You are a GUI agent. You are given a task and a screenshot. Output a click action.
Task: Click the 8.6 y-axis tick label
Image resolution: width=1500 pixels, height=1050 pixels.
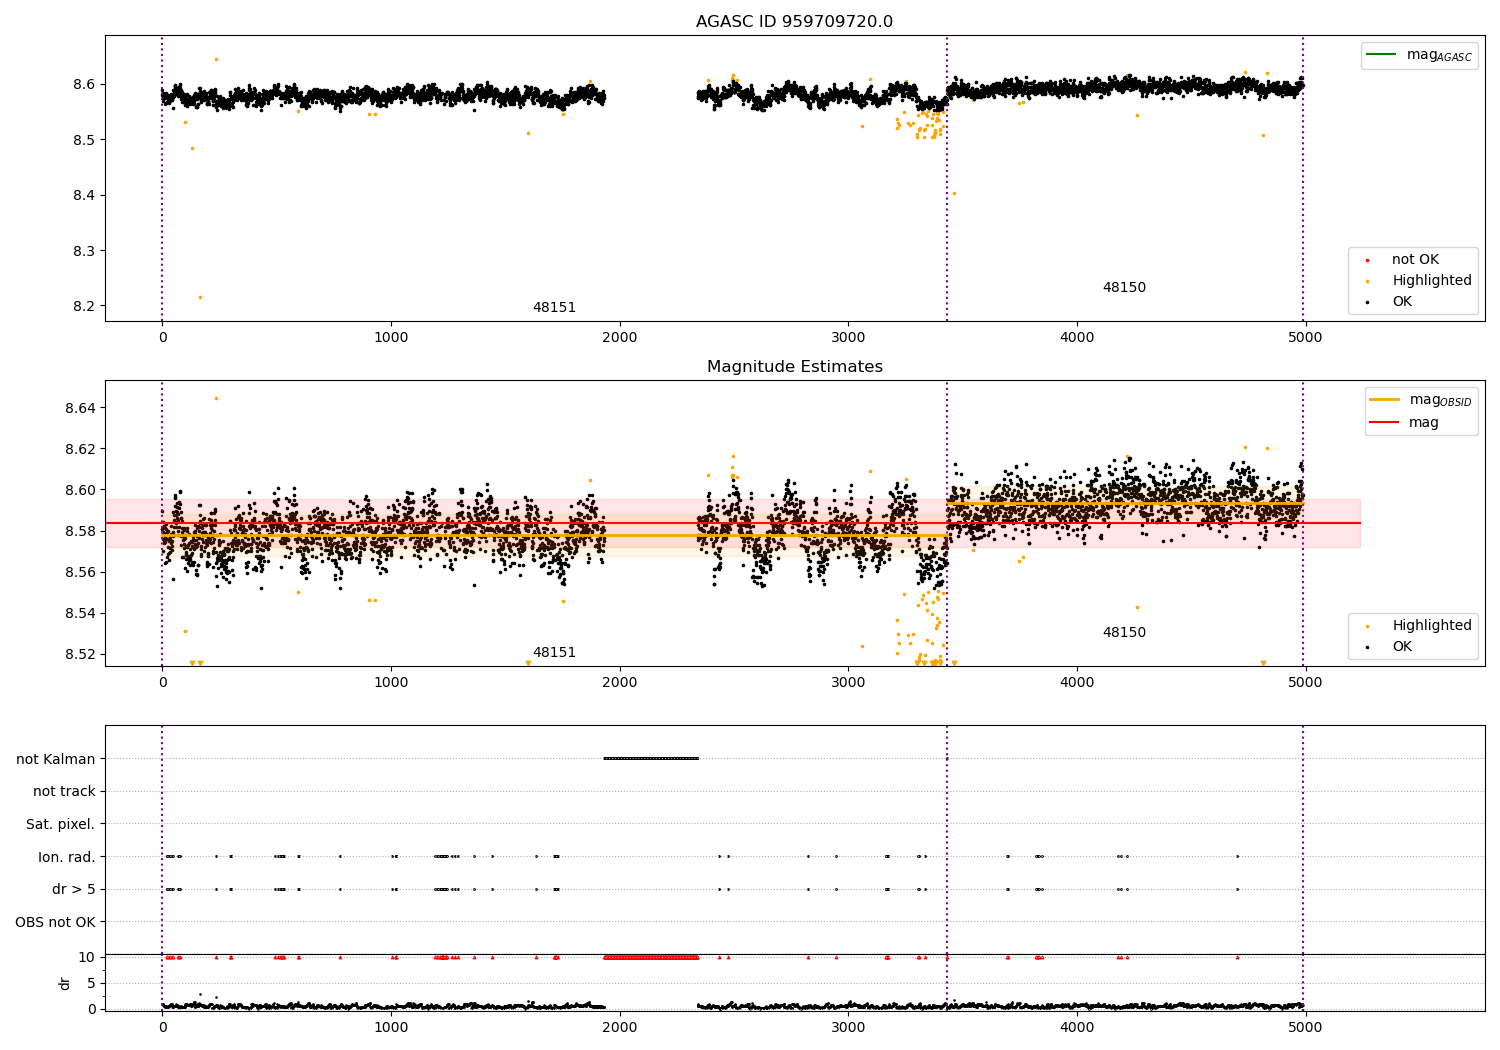tap(84, 84)
